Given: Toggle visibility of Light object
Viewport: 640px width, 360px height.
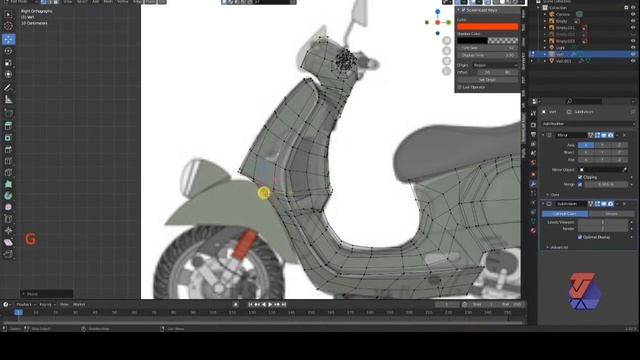Looking at the screenshot, I should coord(633,47).
